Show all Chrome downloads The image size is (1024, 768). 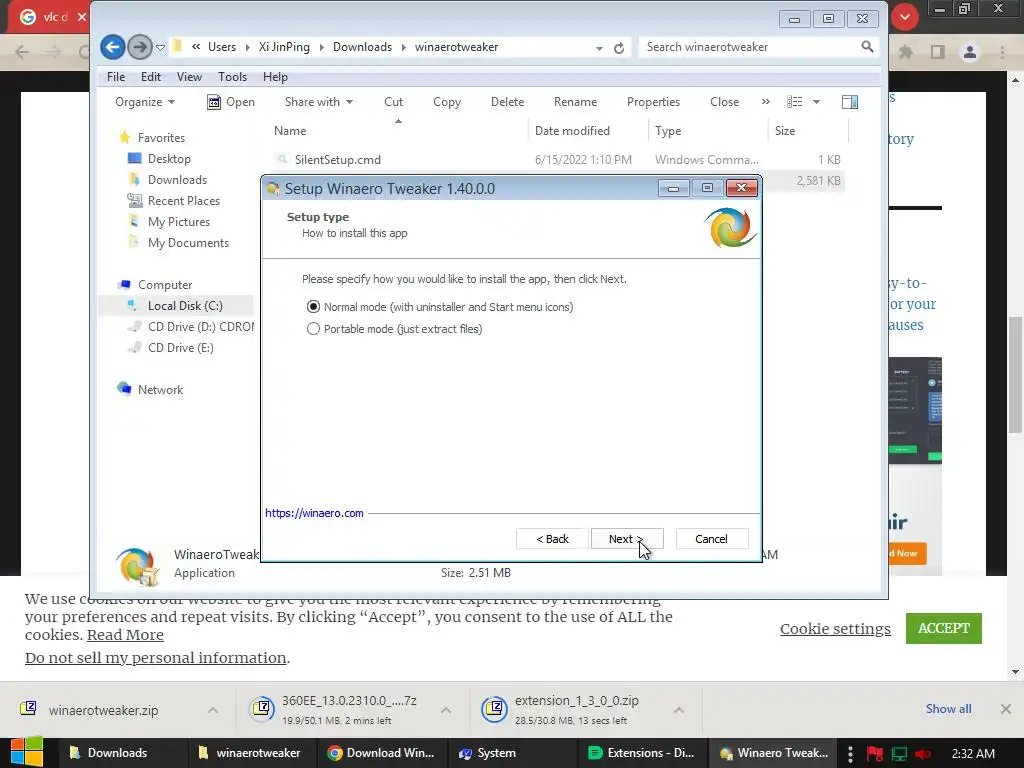pyautogui.click(x=948, y=709)
